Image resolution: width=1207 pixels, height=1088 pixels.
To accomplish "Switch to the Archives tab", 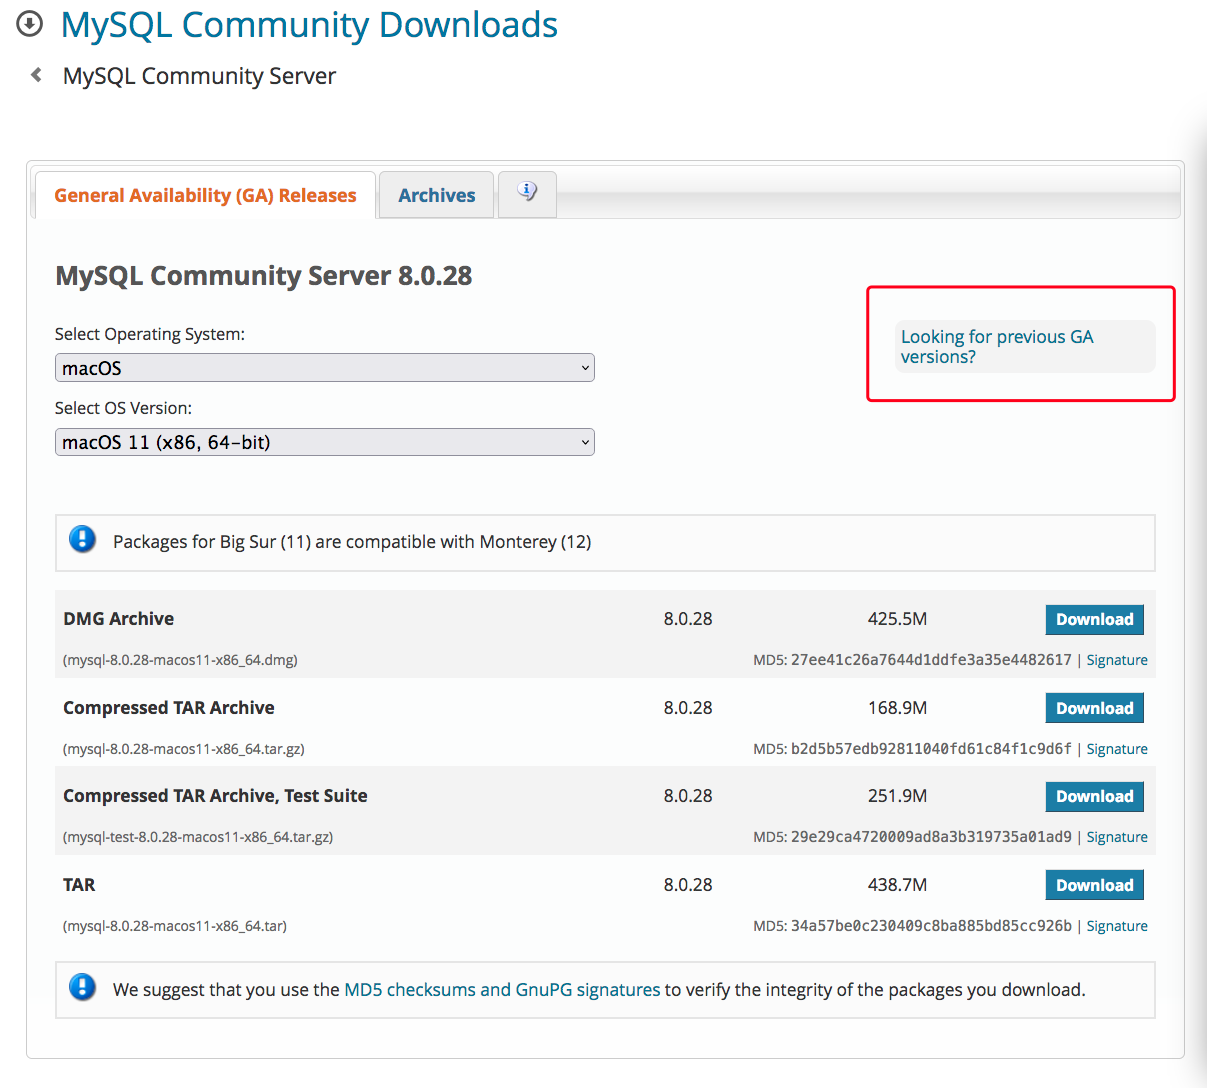I will (x=437, y=195).
